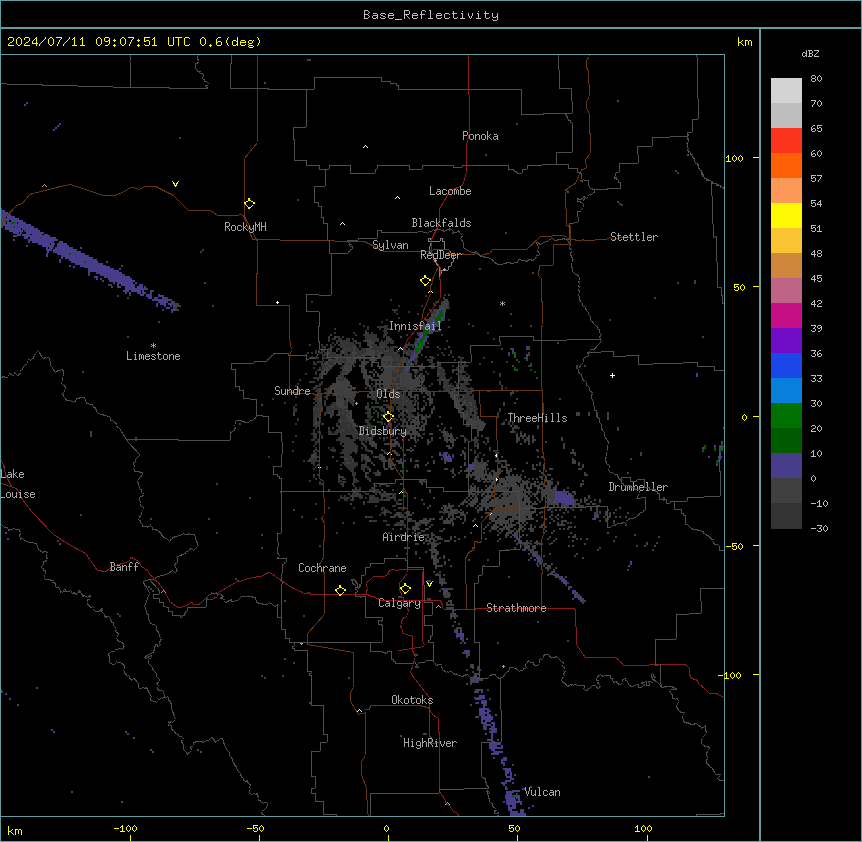
Task: Click the dBZ legend heading
Action: click(x=810, y=53)
